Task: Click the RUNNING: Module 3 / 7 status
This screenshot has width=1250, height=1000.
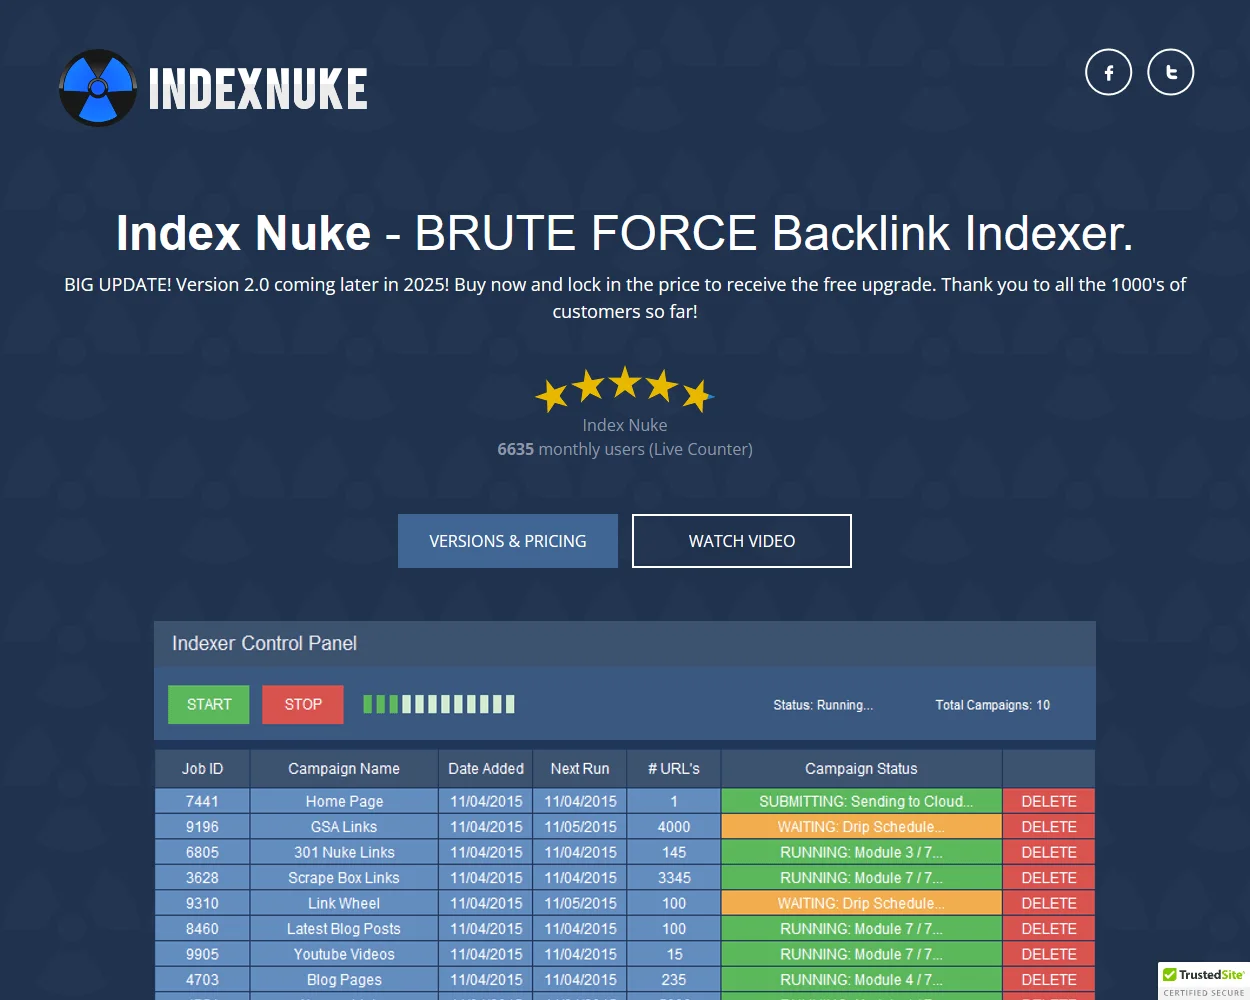Action: [861, 852]
